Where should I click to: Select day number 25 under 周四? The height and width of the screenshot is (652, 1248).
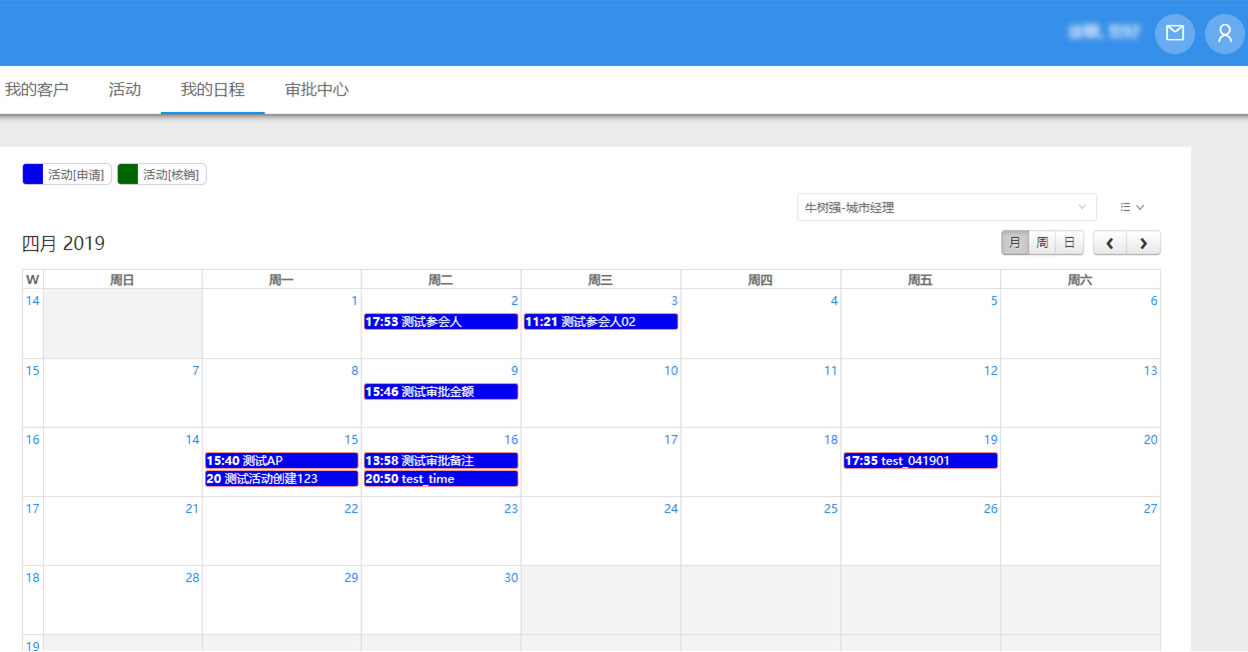(x=831, y=509)
